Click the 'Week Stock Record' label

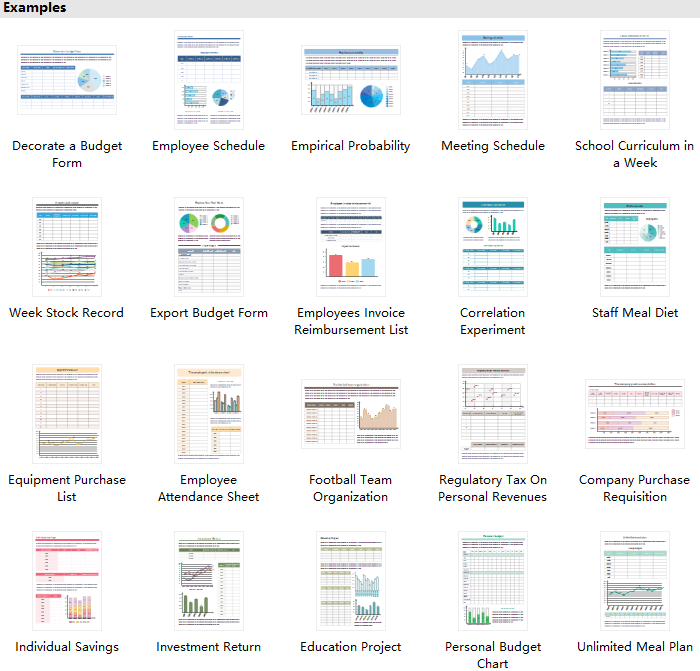(67, 313)
